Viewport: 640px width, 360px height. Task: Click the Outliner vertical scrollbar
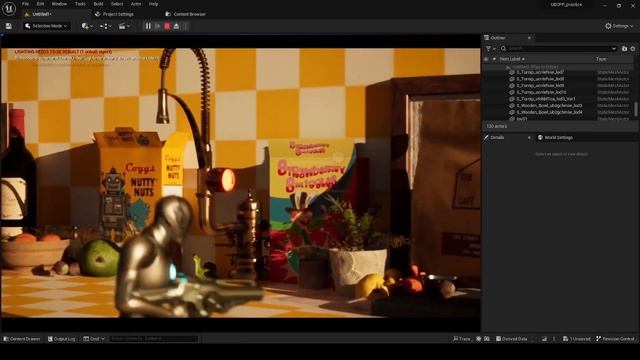point(636,109)
